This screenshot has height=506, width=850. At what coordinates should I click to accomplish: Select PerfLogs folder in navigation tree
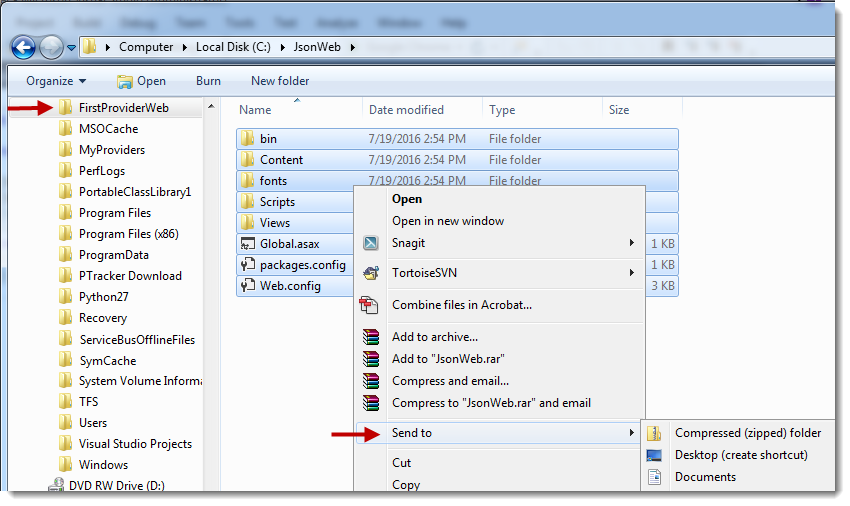tap(102, 171)
